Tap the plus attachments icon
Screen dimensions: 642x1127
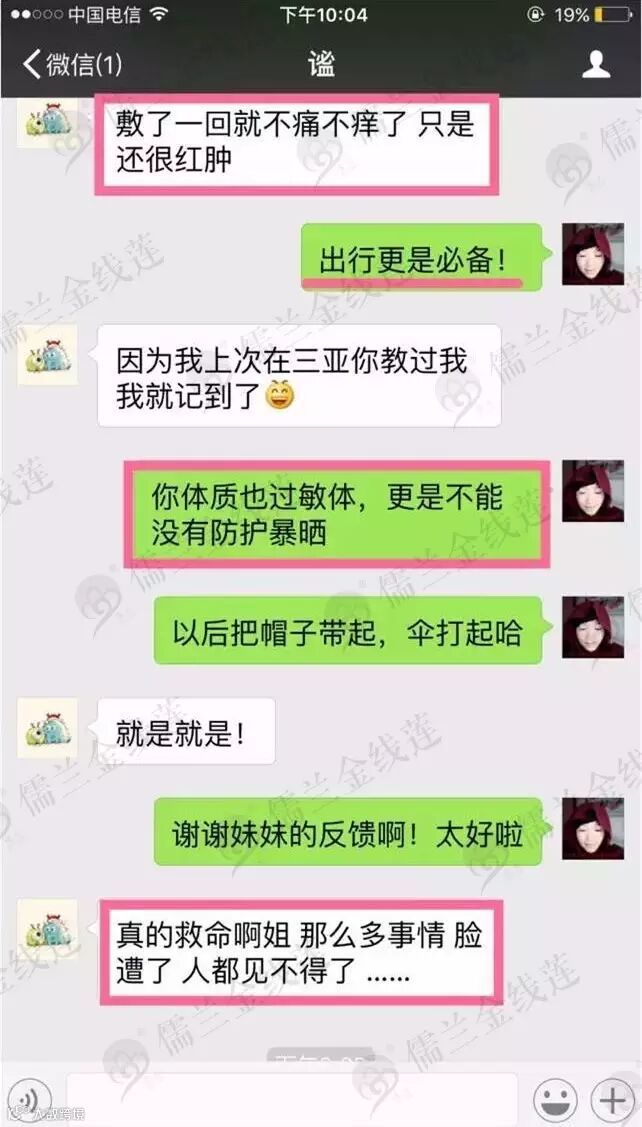613,1100
